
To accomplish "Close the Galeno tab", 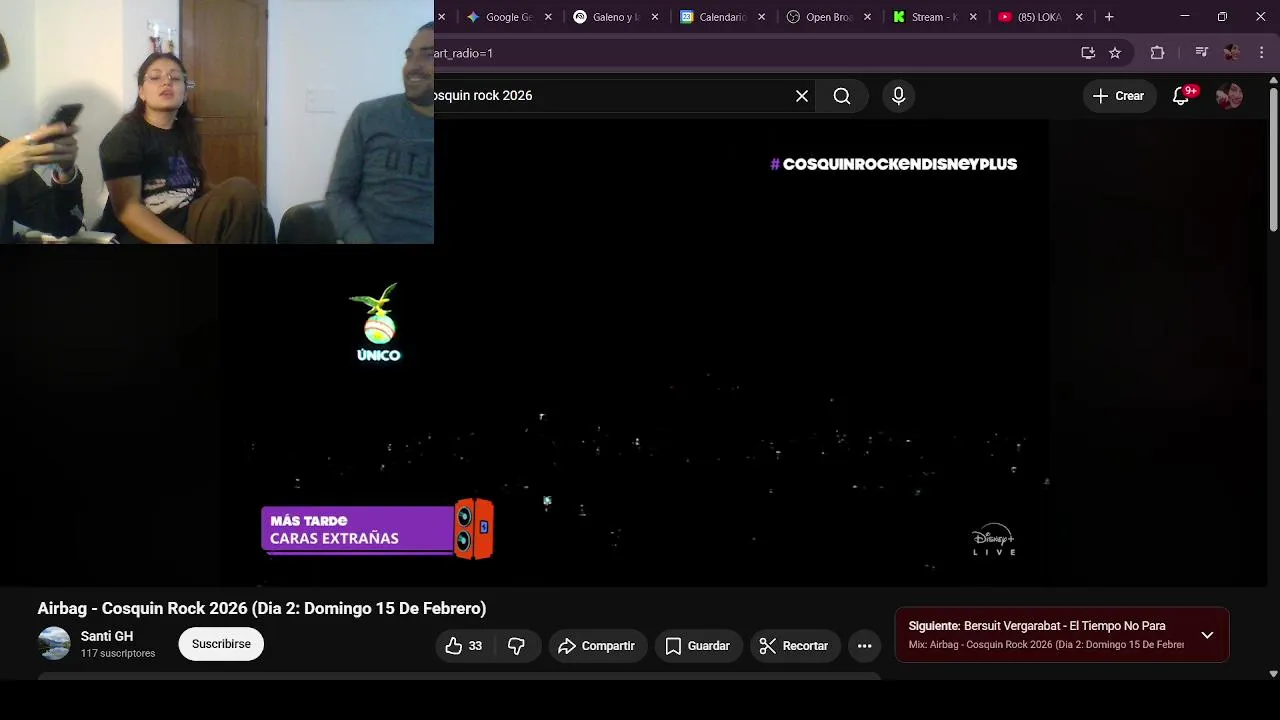I will (655, 17).
